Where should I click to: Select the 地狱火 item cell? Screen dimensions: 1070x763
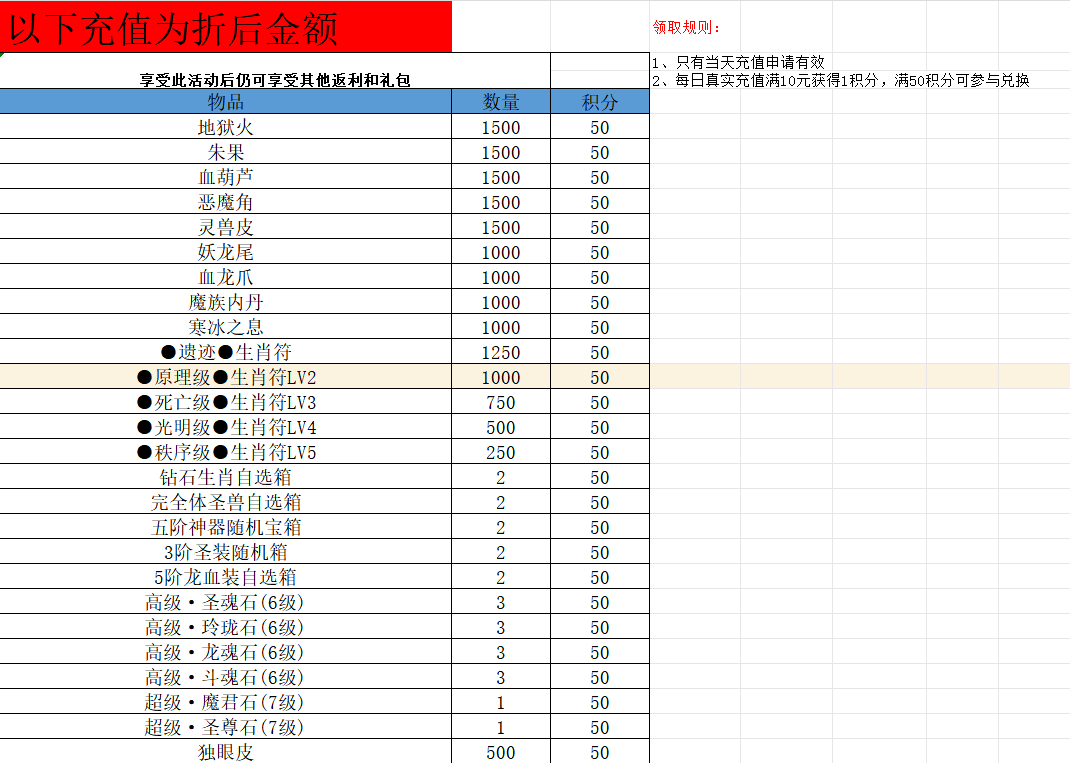click(225, 127)
